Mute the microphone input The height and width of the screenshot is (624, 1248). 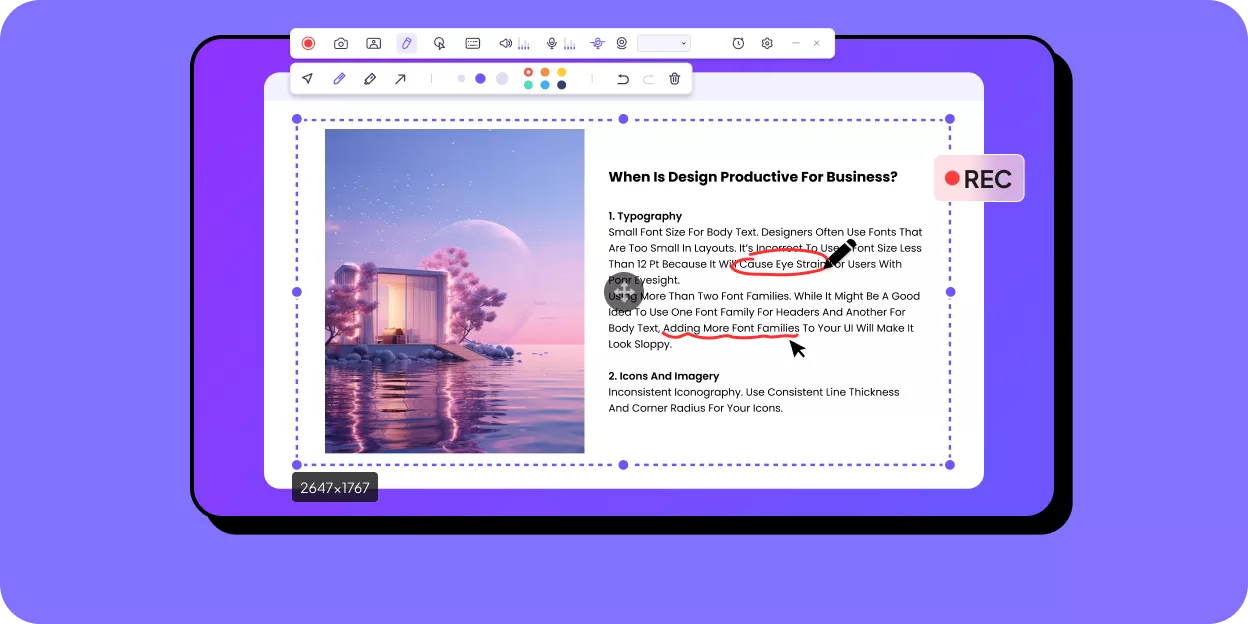coord(551,43)
